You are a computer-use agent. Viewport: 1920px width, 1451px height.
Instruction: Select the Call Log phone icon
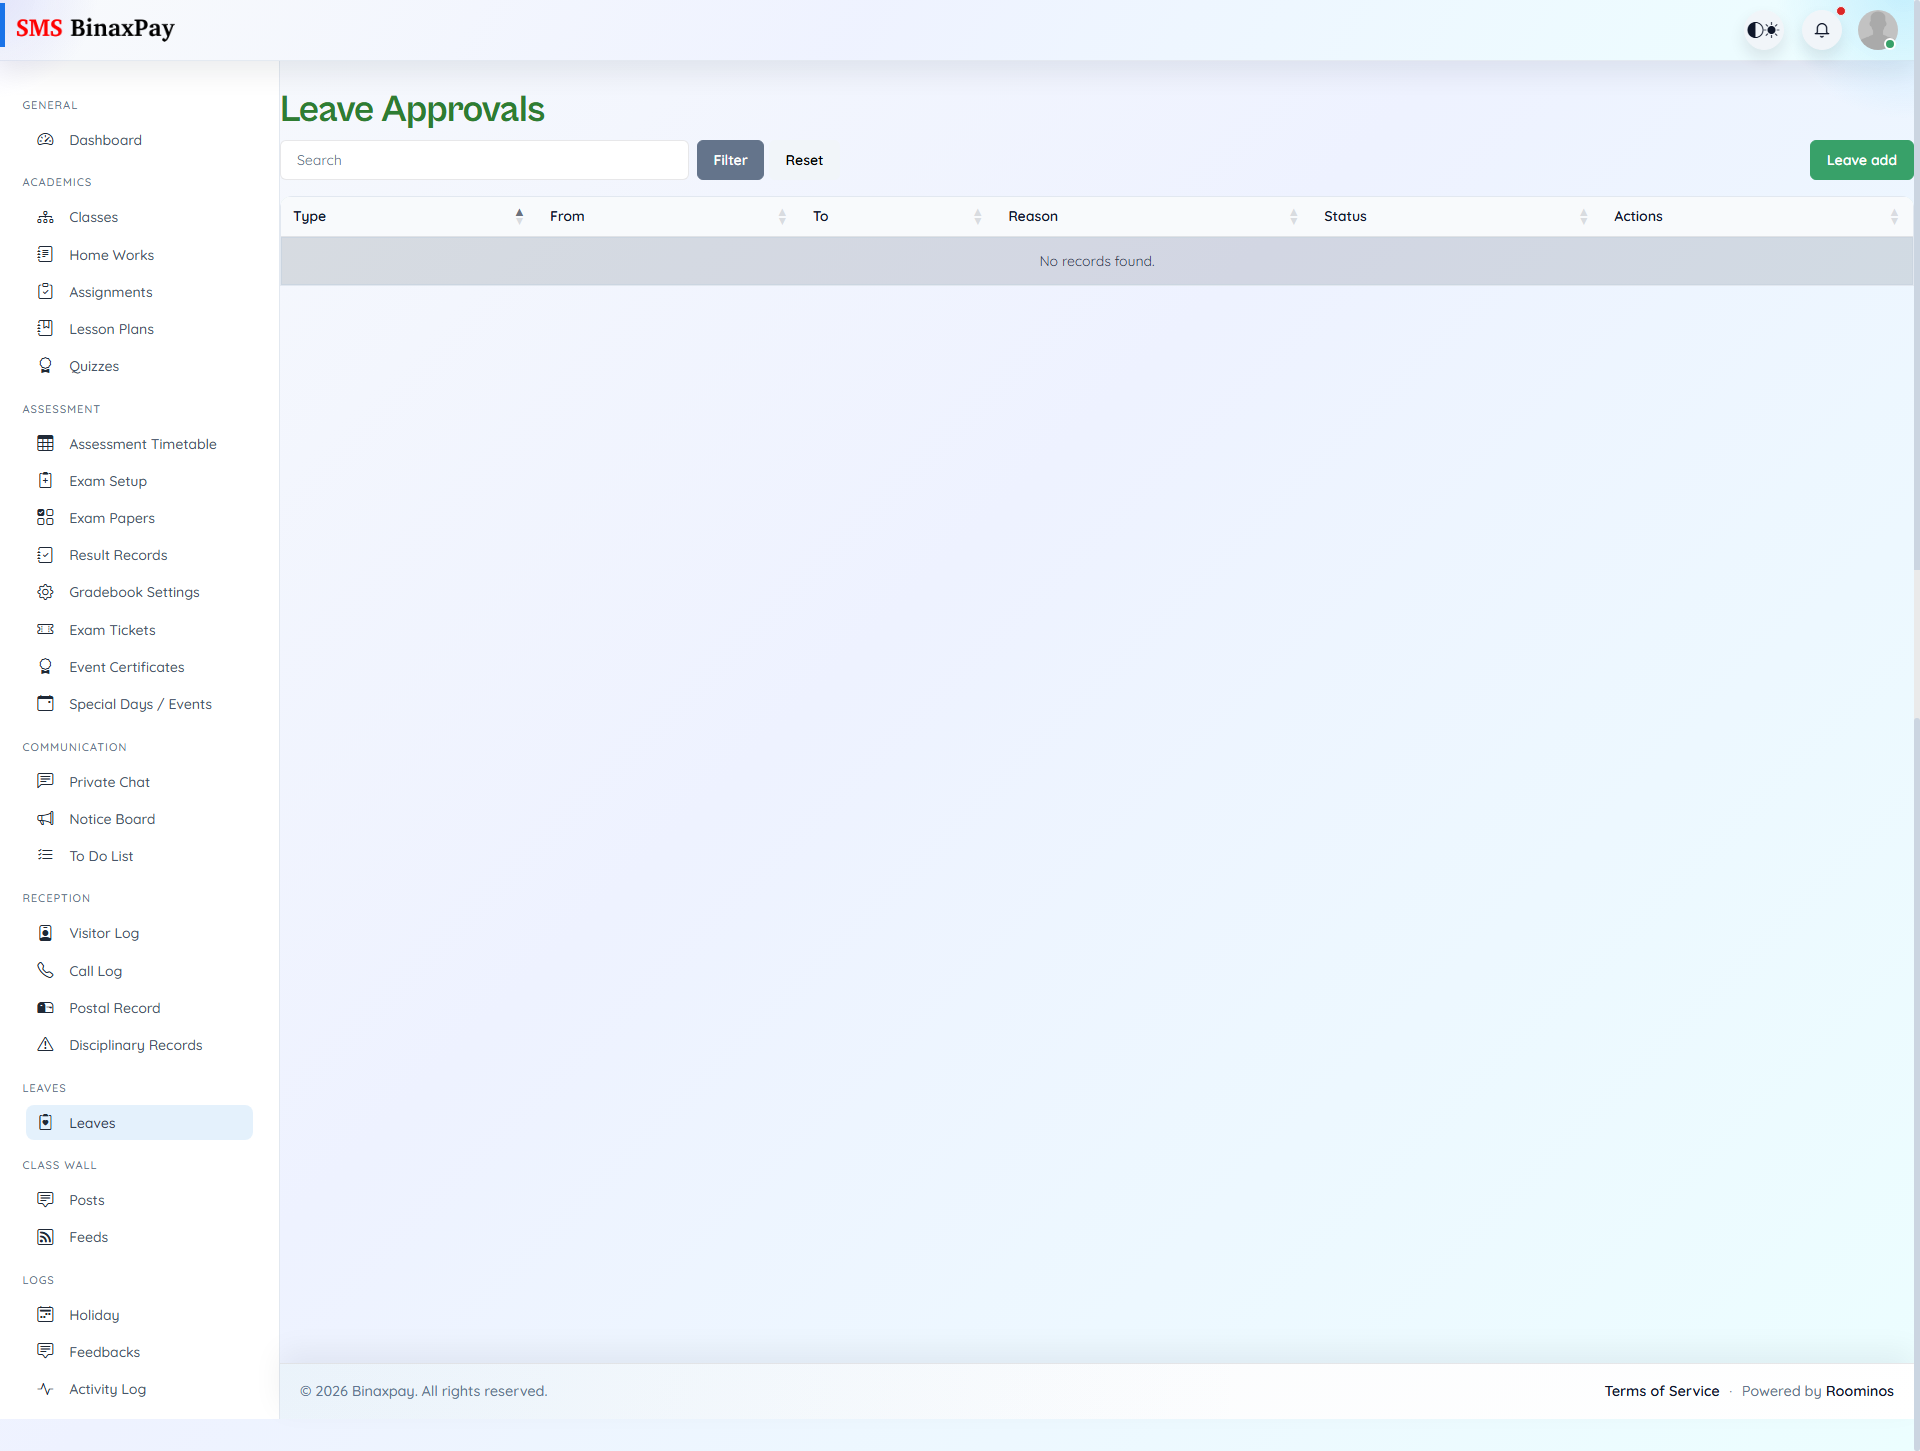[x=46, y=970]
